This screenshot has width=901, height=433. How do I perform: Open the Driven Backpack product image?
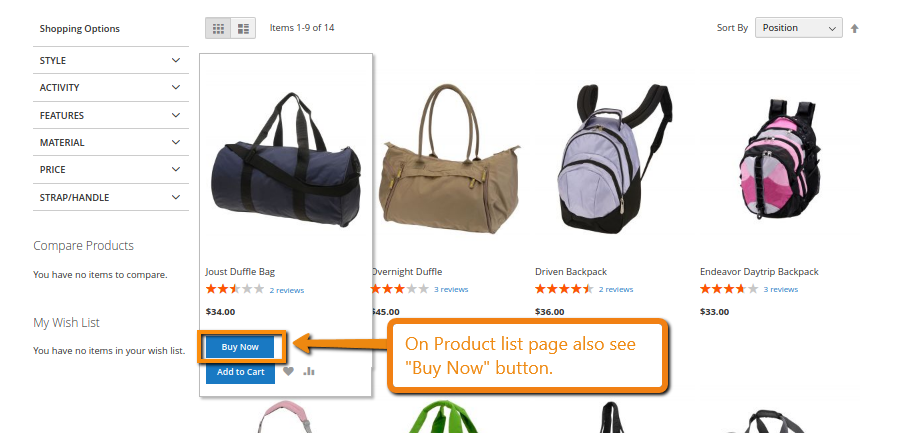pyautogui.click(x=615, y=158)
